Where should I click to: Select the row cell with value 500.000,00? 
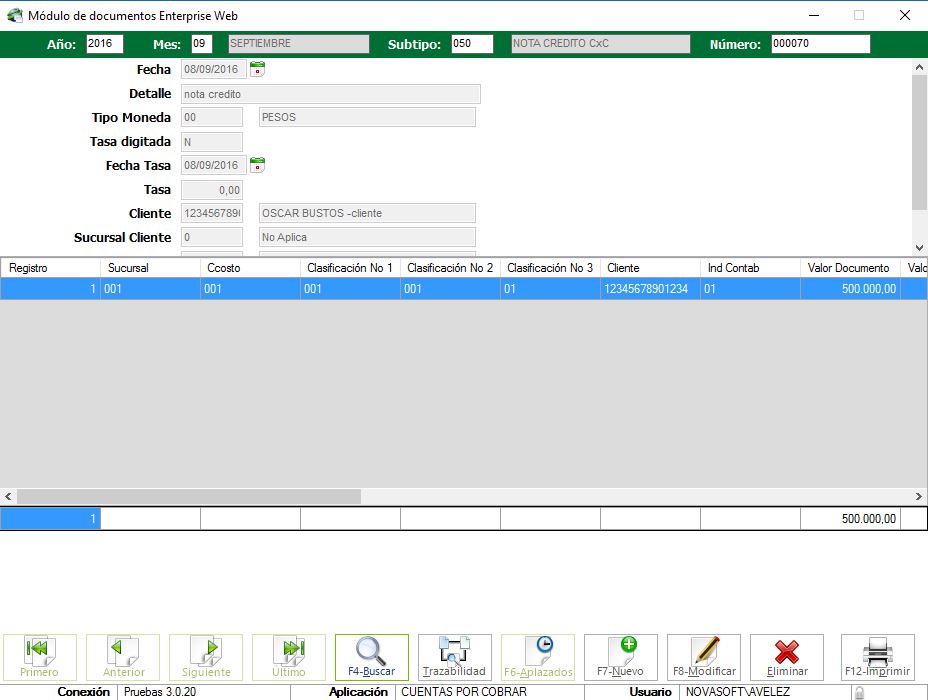850,289
